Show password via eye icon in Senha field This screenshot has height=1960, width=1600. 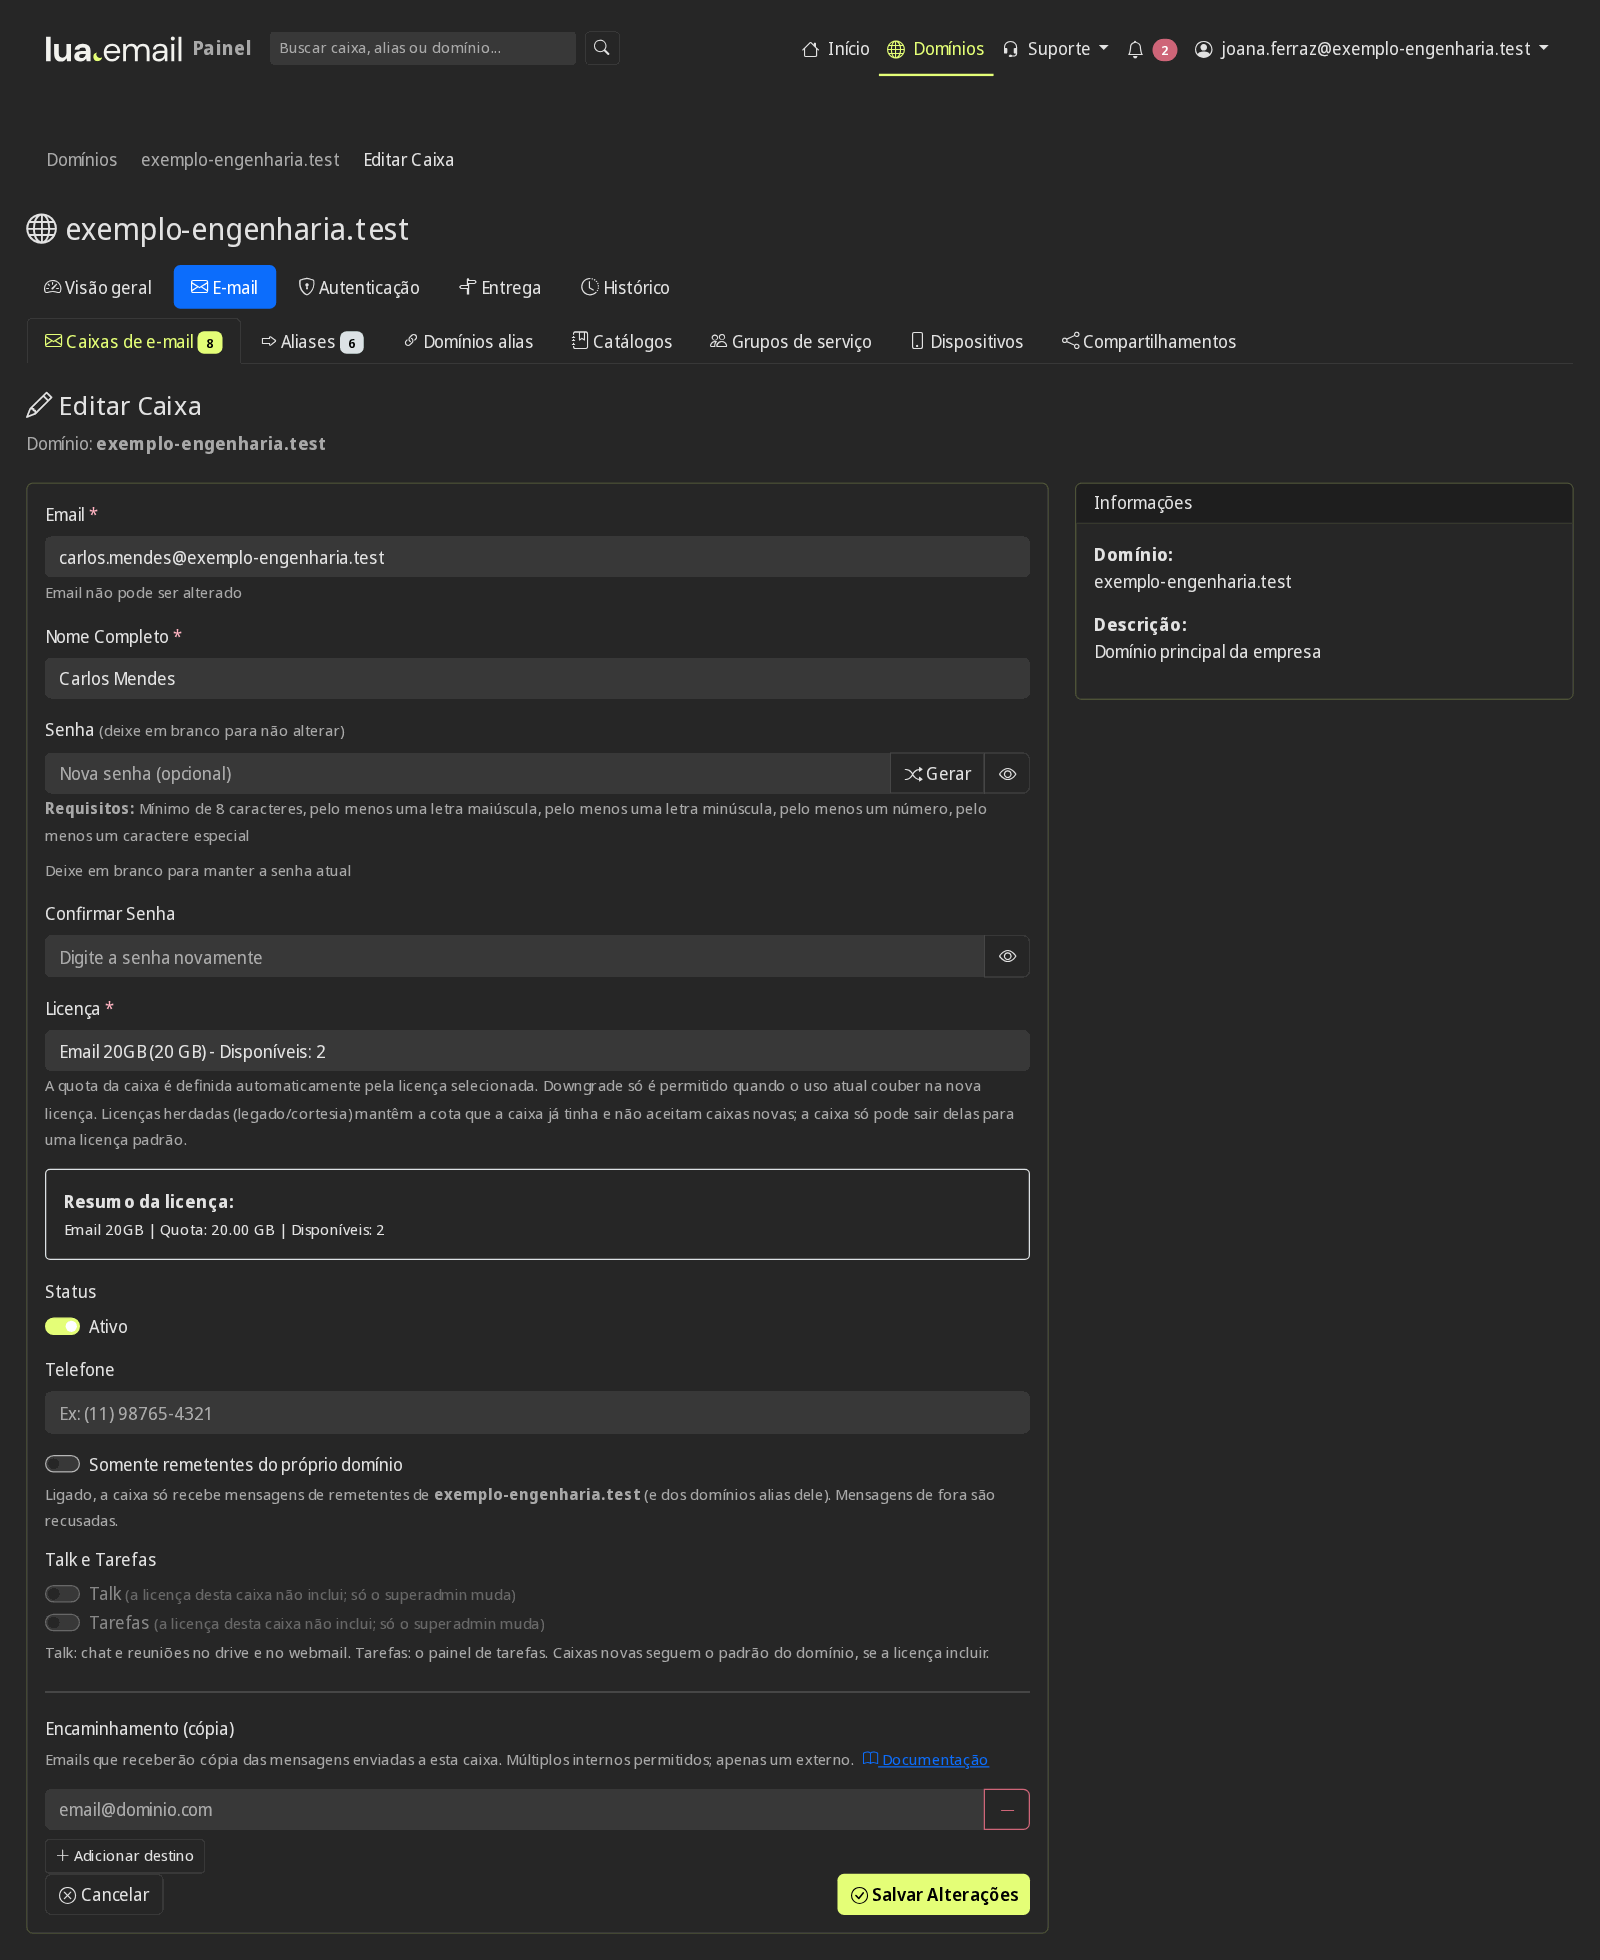point(1007,774)
